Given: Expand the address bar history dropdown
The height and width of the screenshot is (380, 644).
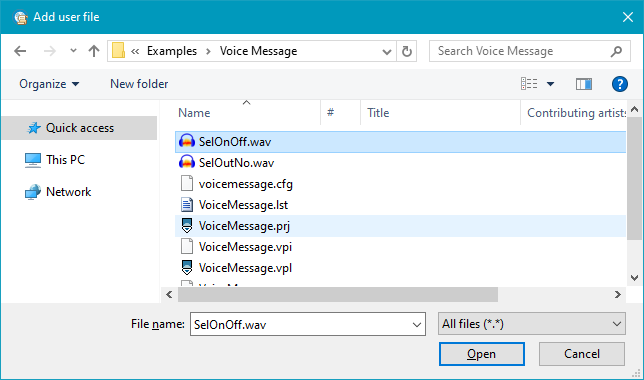Looking at the screenshot, I should click(386, 51).
